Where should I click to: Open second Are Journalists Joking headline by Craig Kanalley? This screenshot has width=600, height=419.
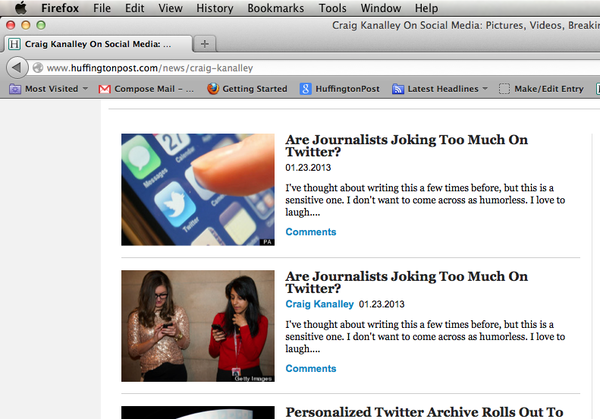[x=406, y=282]
